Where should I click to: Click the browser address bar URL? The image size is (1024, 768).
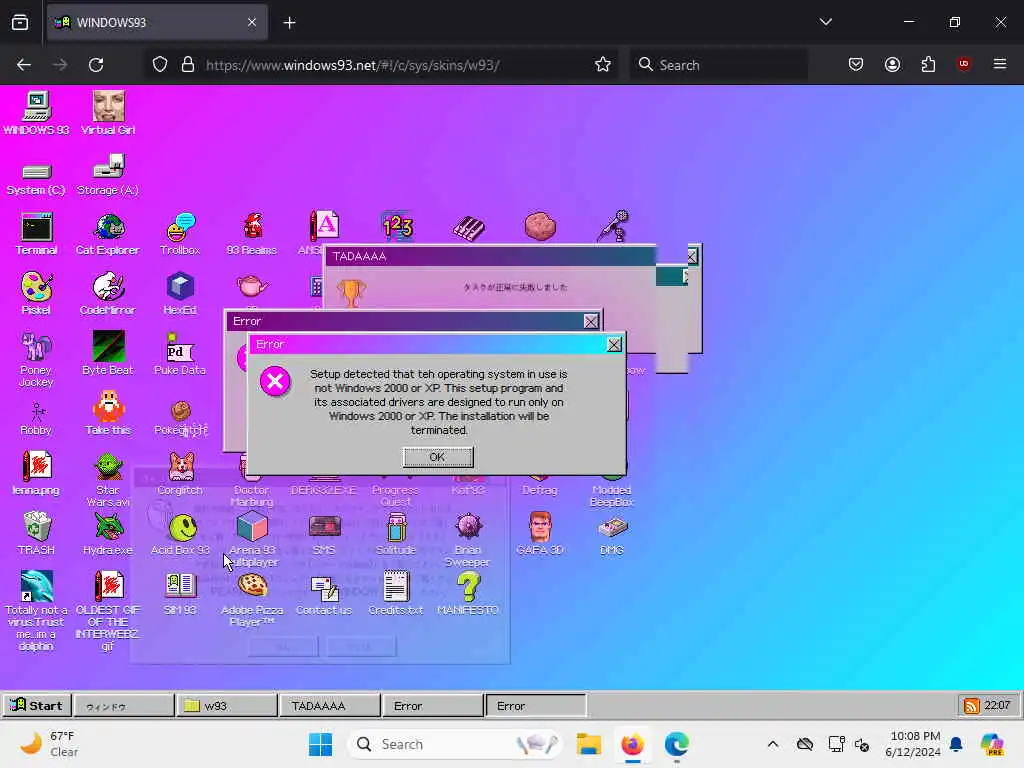point(353,65)
